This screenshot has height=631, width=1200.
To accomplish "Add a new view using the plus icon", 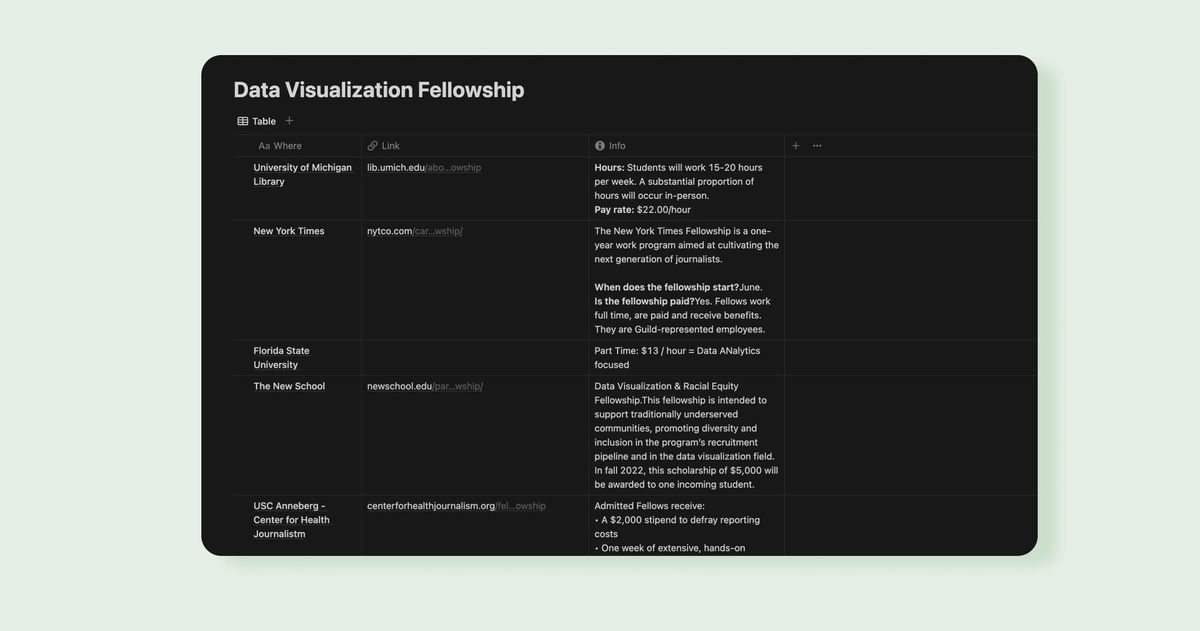I will pos(289,120).
